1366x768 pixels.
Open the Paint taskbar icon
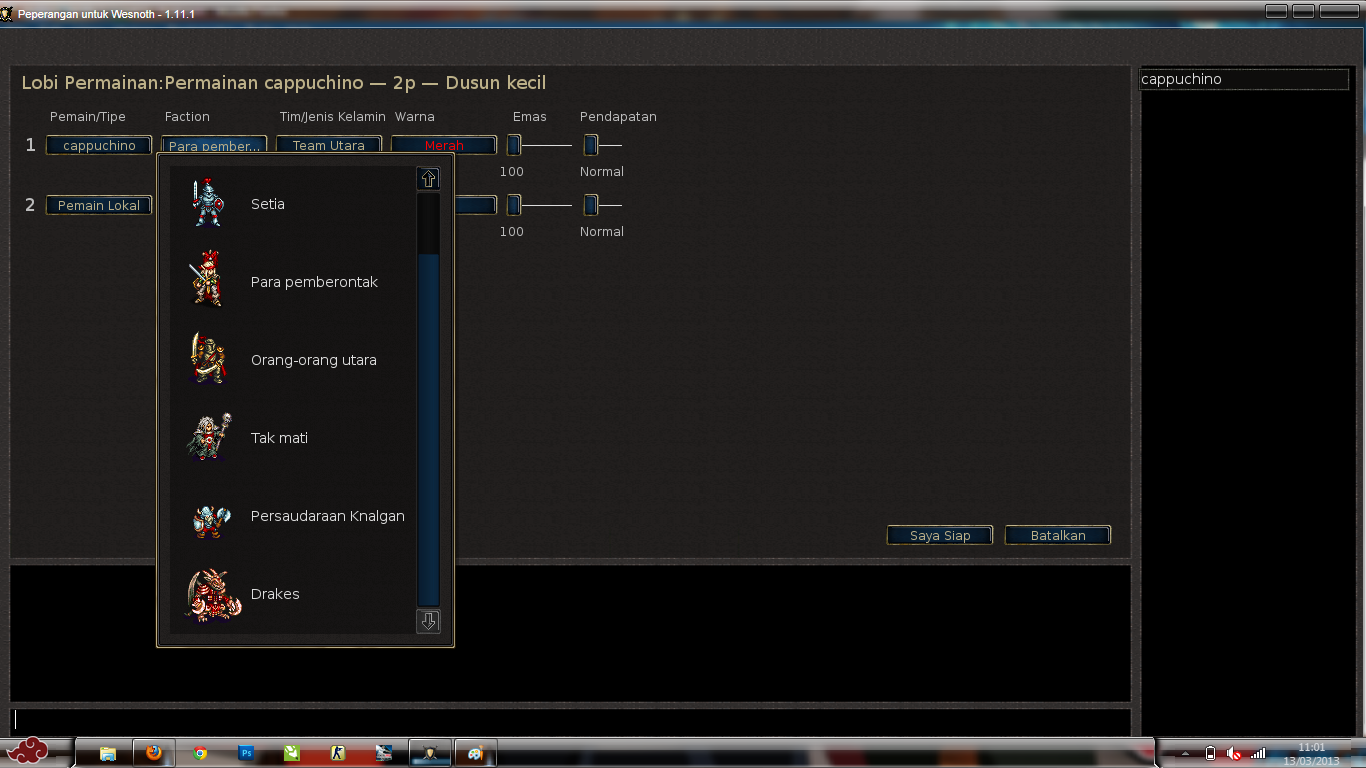point(476,753)
